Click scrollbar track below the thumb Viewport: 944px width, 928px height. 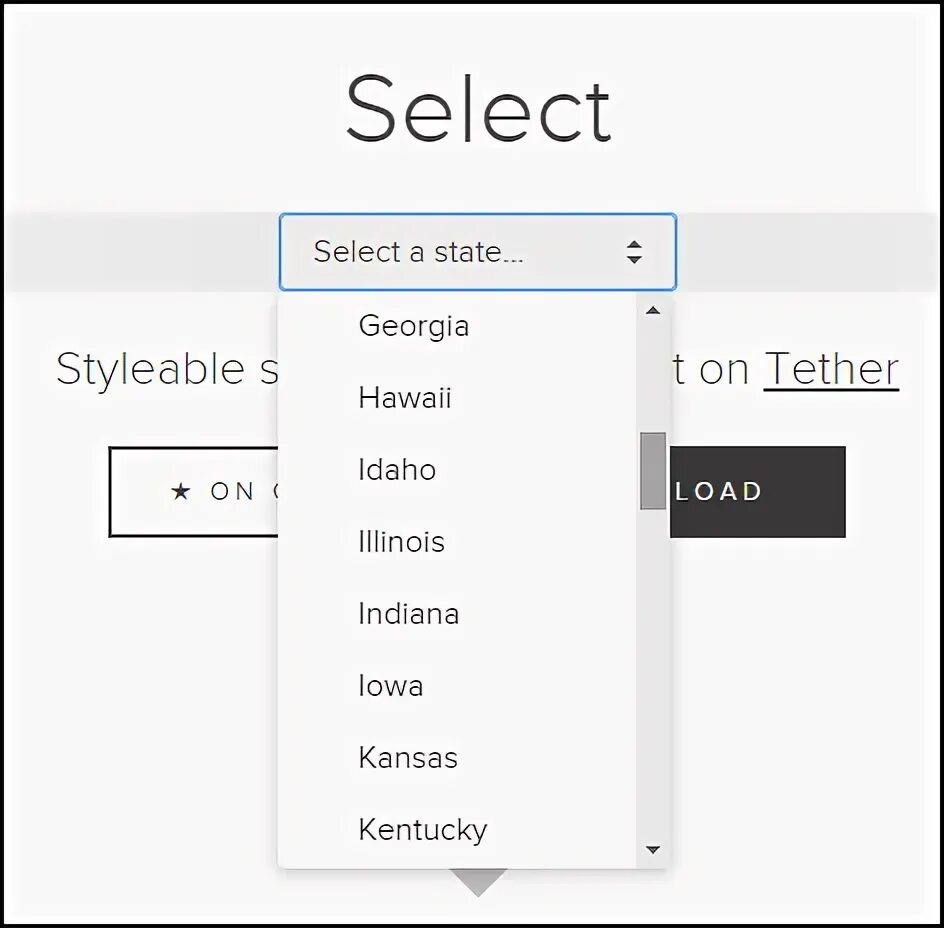(653, 680)
